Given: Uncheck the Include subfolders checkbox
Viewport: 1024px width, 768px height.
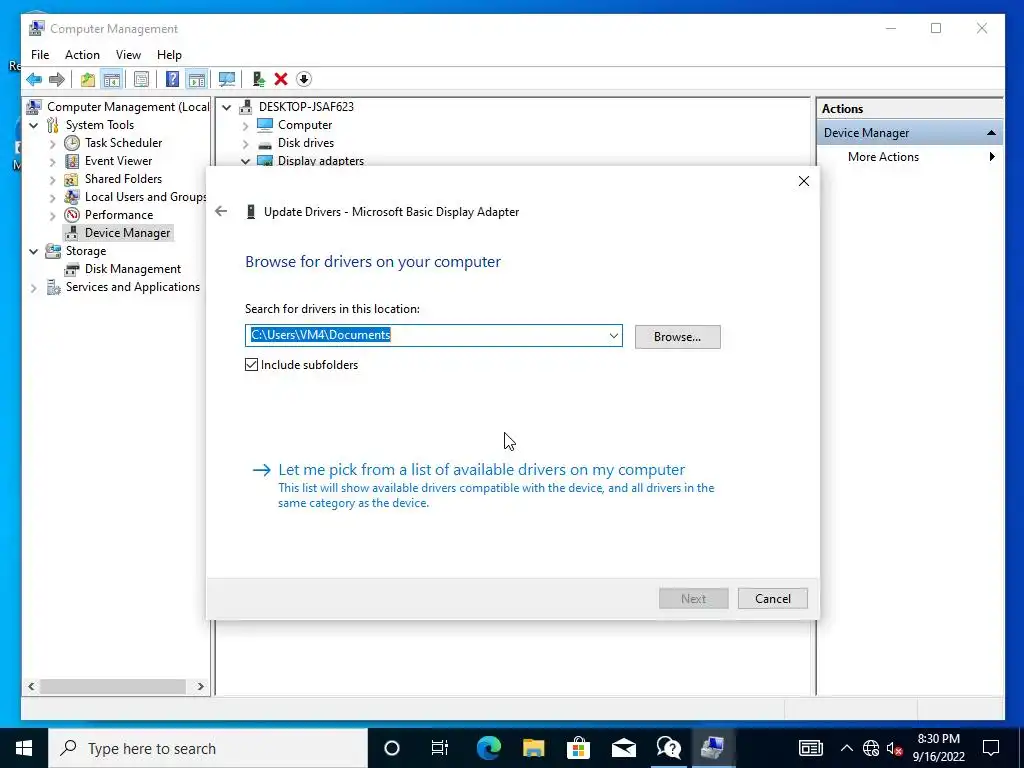Looking at the screenshot, I should [x=251, y=365].
